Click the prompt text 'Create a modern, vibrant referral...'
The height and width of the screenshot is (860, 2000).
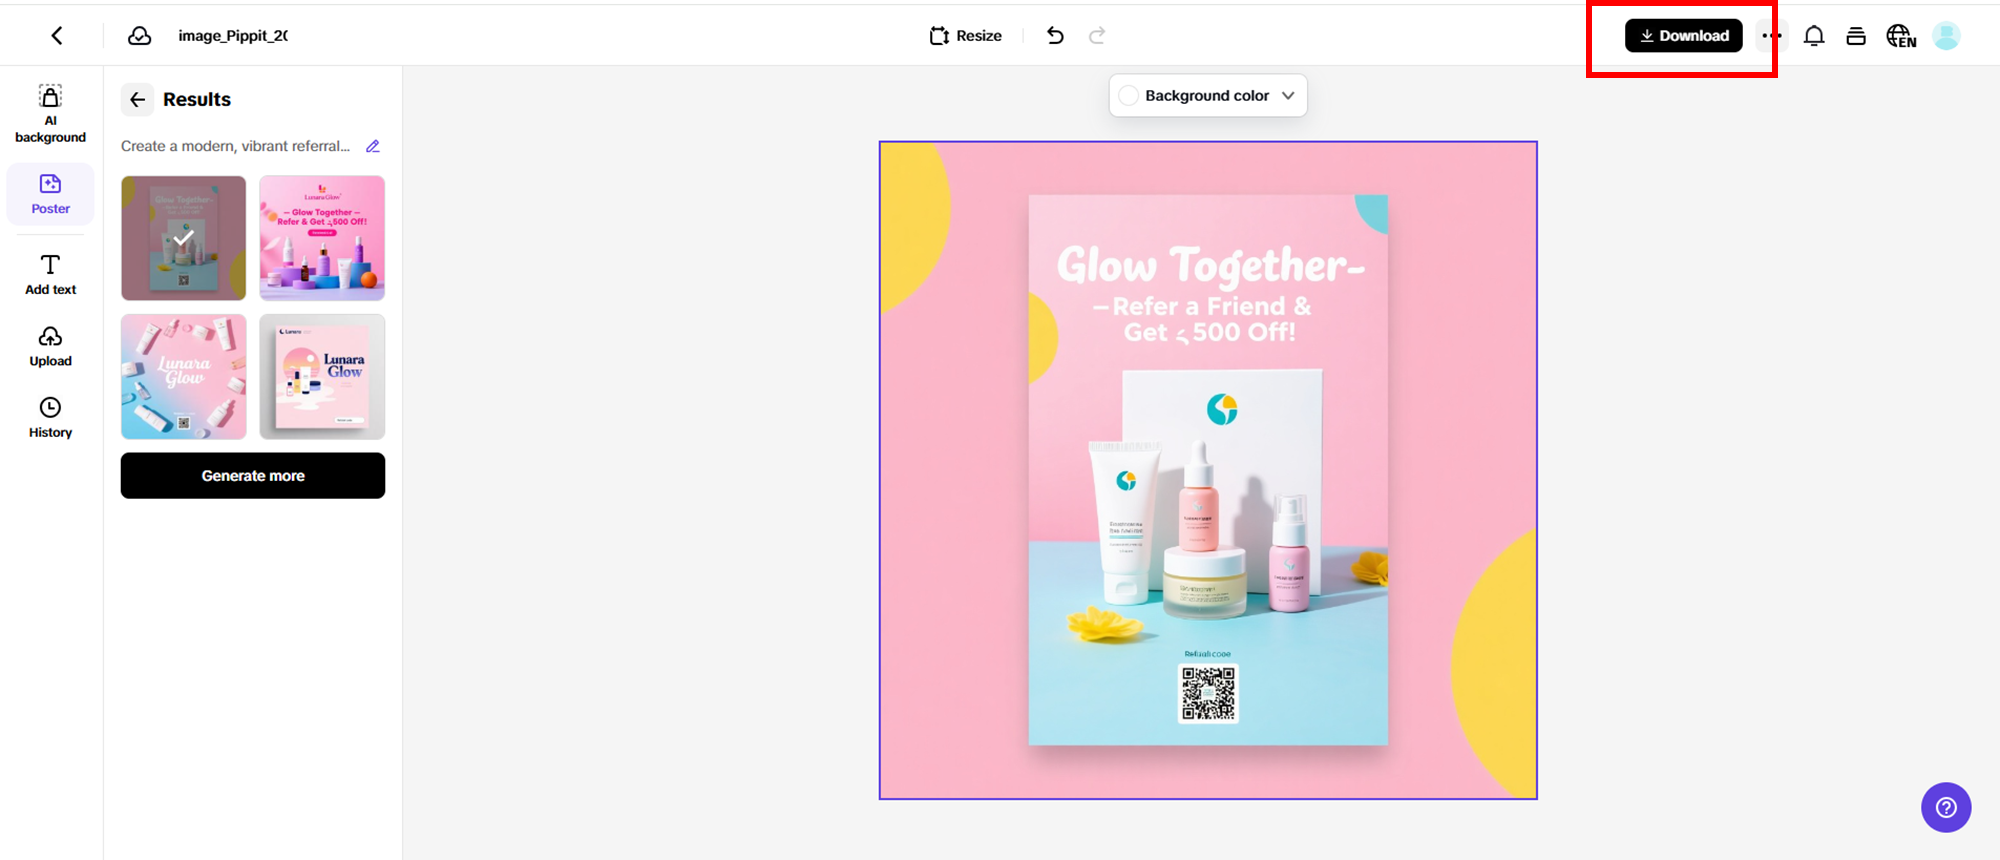[235, 146]
